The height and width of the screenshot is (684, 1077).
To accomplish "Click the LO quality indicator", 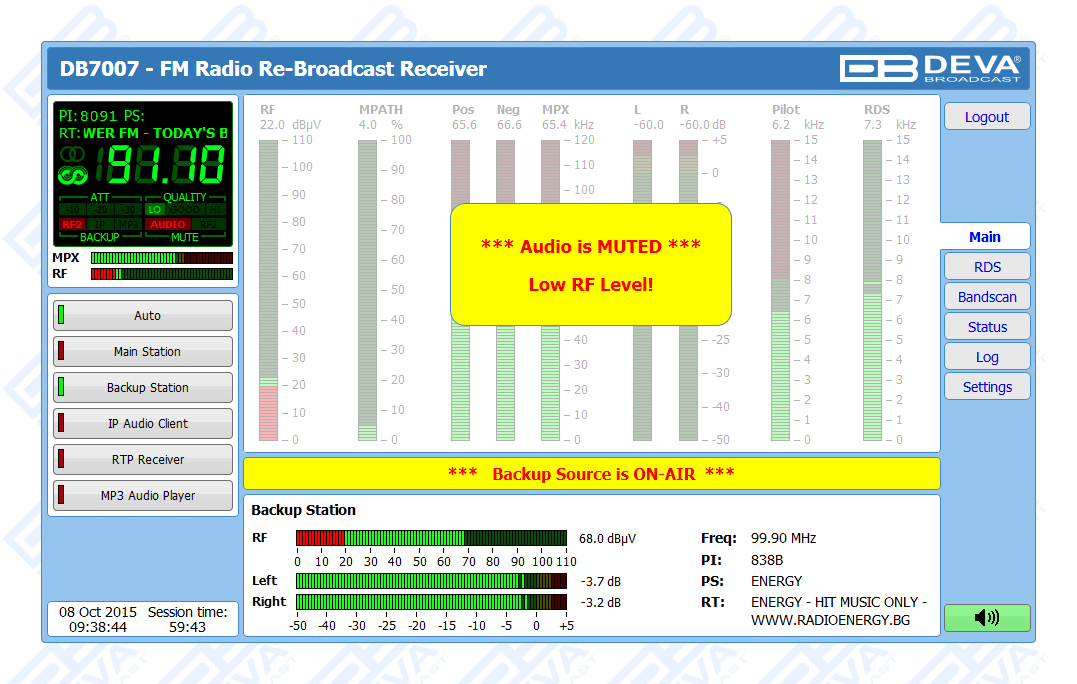I will (x=155, y=210).
